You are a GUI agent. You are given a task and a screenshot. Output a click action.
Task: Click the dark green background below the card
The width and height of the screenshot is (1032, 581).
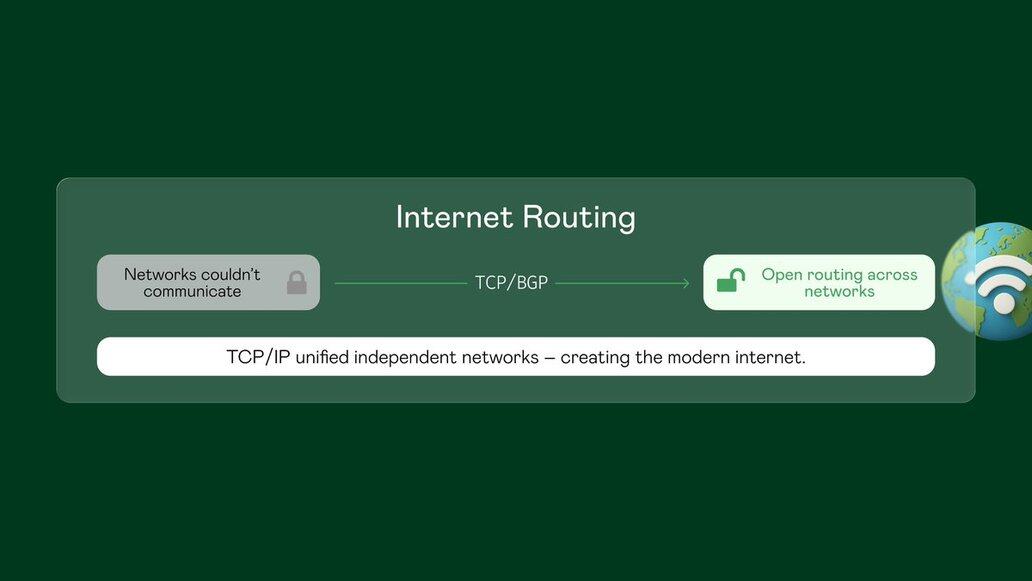pos(516,492)
